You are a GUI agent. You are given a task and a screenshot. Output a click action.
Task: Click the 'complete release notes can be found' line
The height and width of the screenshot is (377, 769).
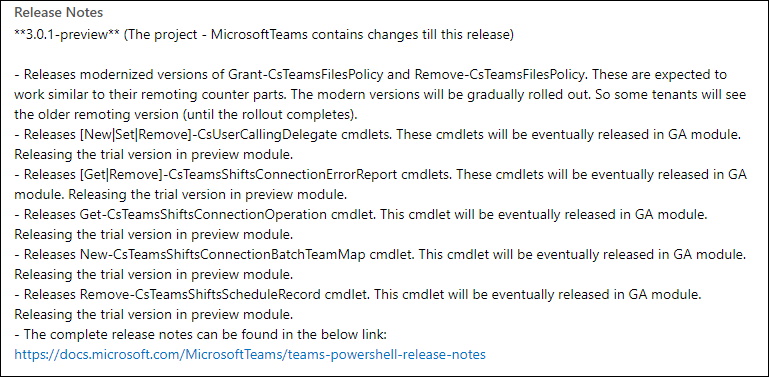point(201,334)
